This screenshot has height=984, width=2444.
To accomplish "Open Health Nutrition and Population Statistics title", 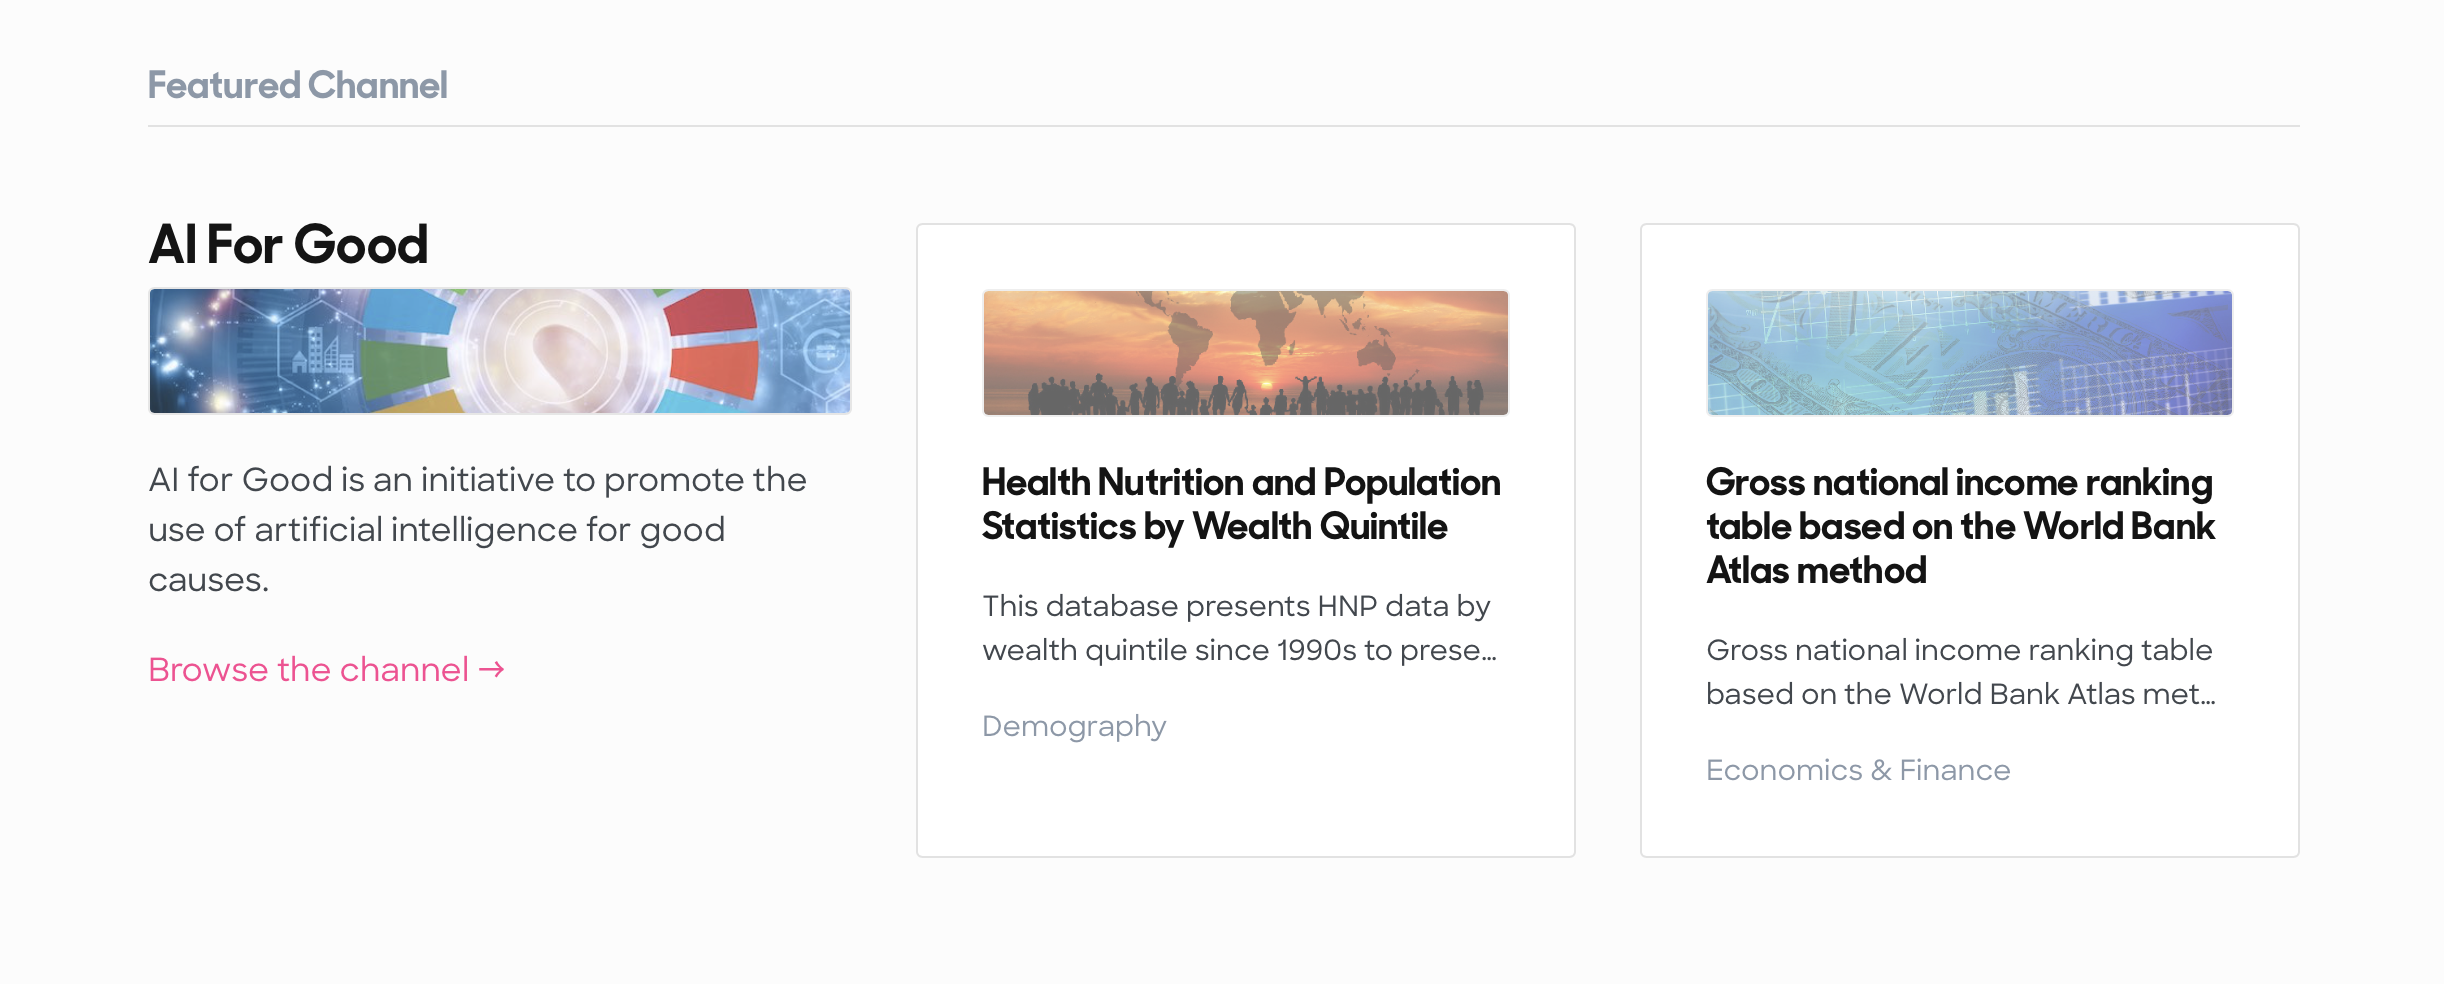I will 1241,504.
